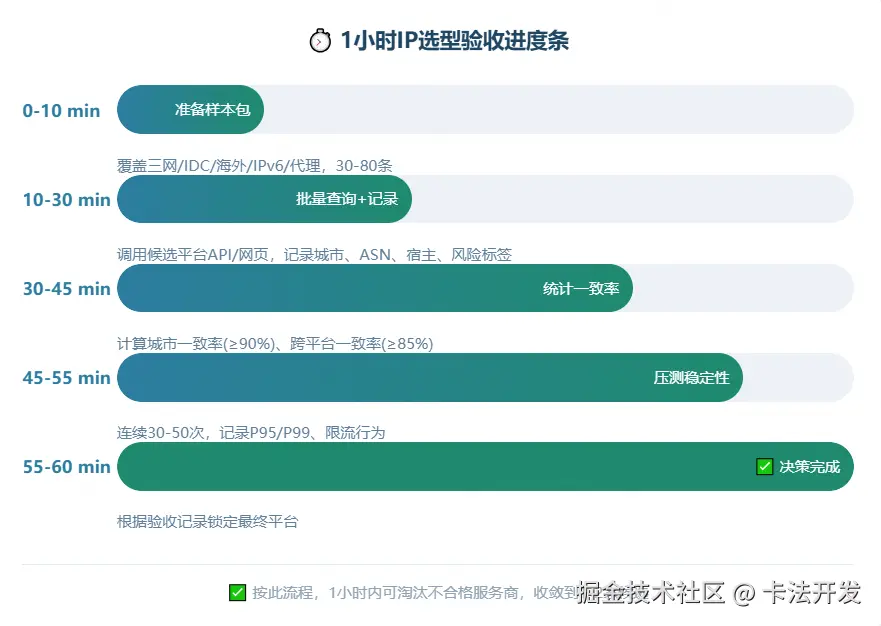Expand the 0-10 min stage details
This screenshot has width=881, height=626.
click(x=61, y=110)
